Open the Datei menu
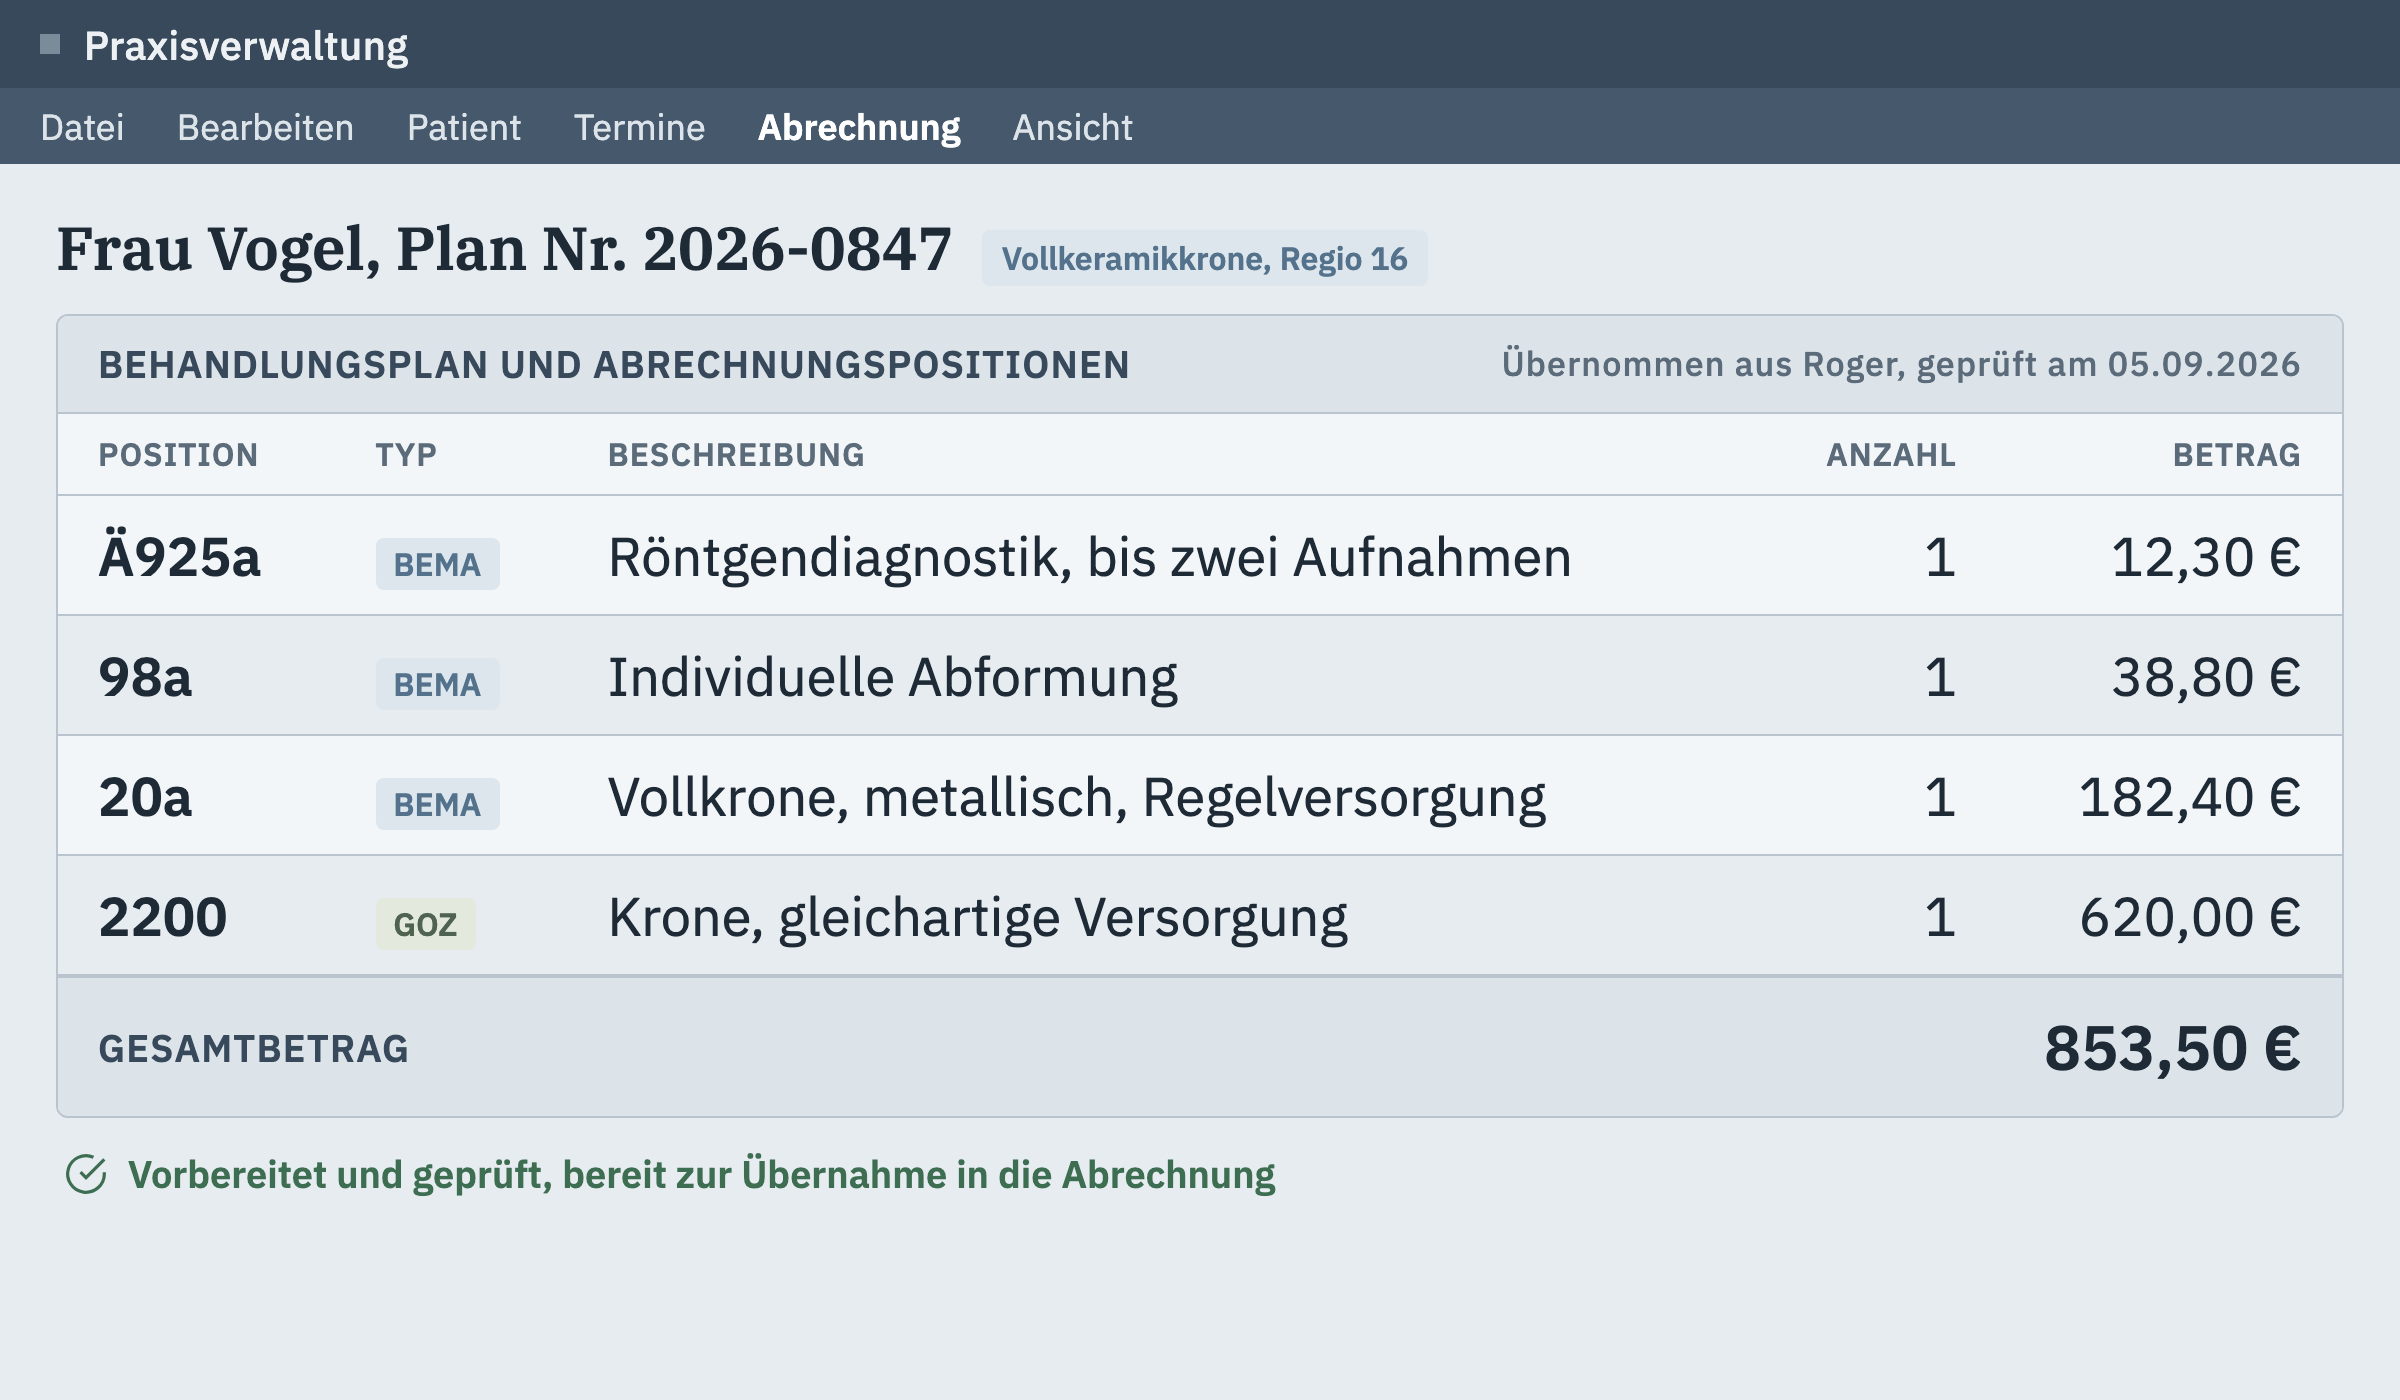2400x1400 pixels. (82, 128)
